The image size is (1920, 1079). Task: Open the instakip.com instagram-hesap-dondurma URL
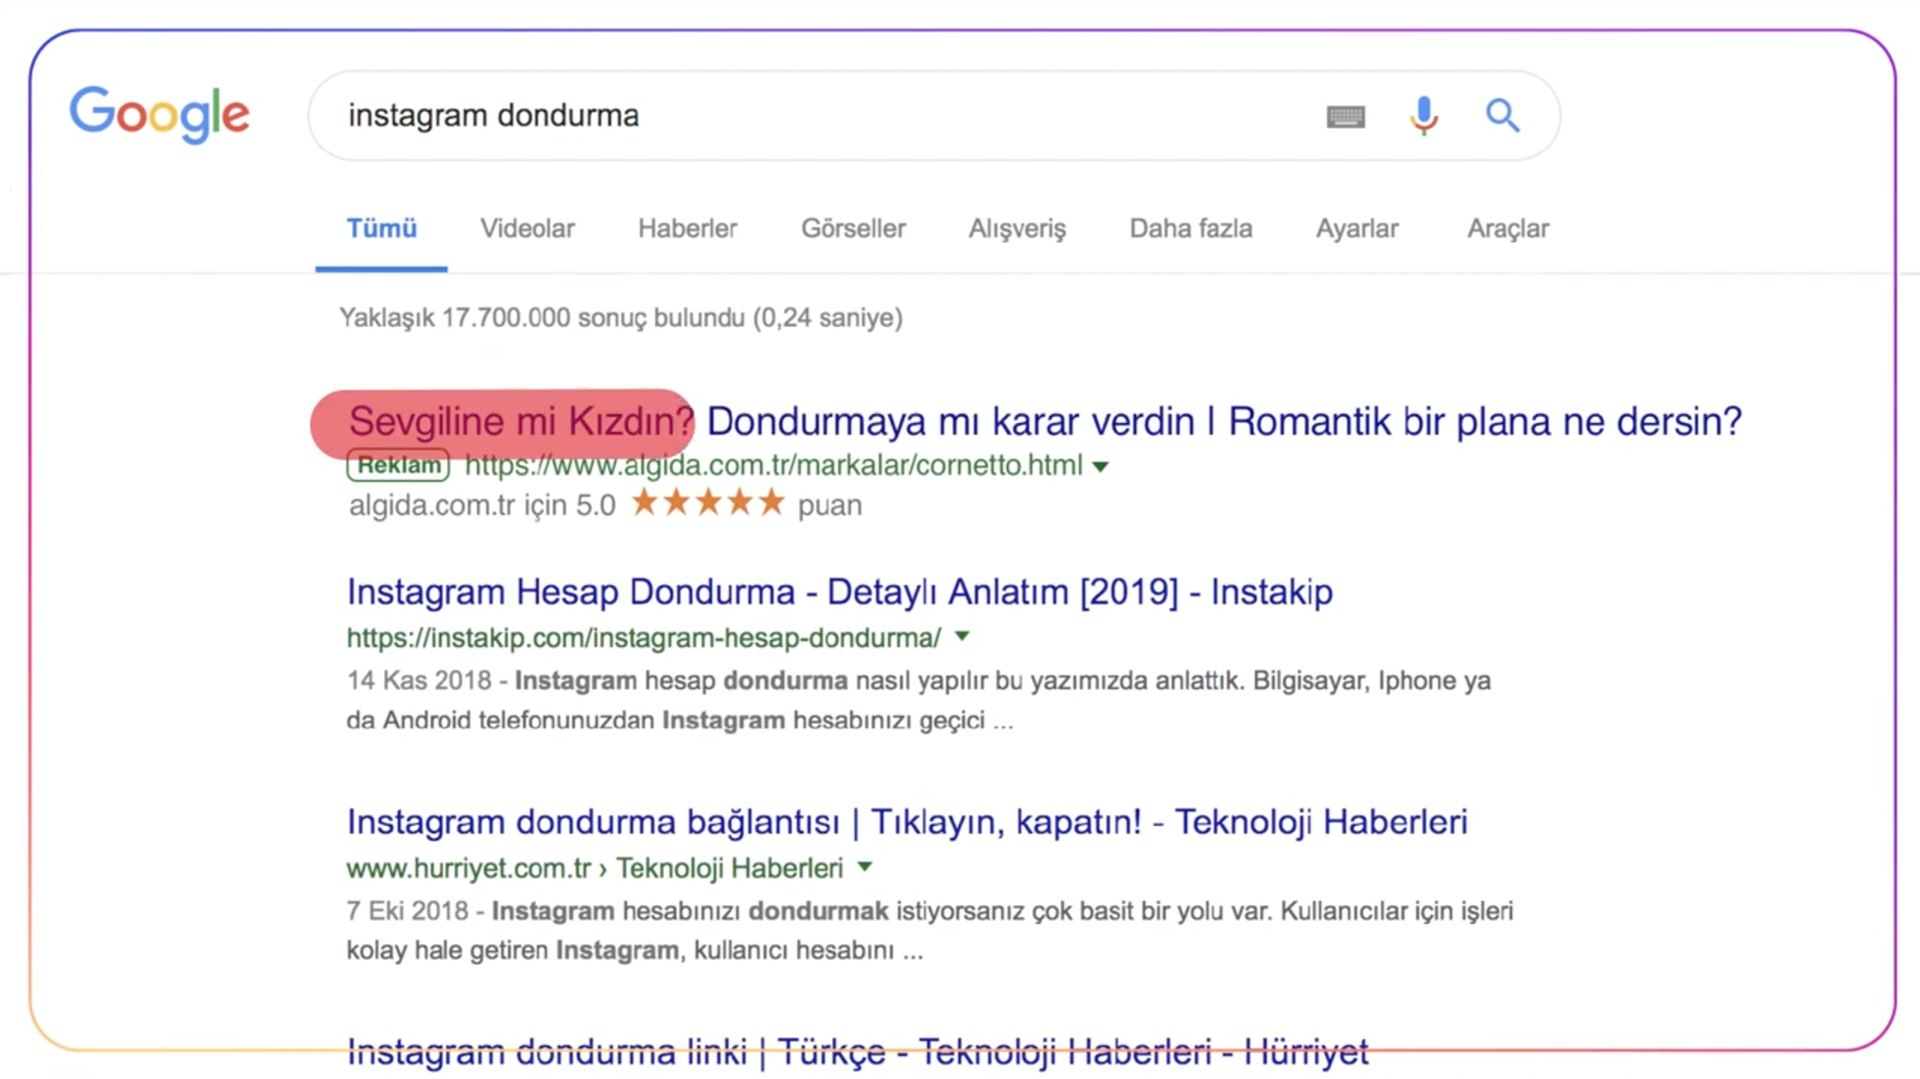click(x=644, y=637)
